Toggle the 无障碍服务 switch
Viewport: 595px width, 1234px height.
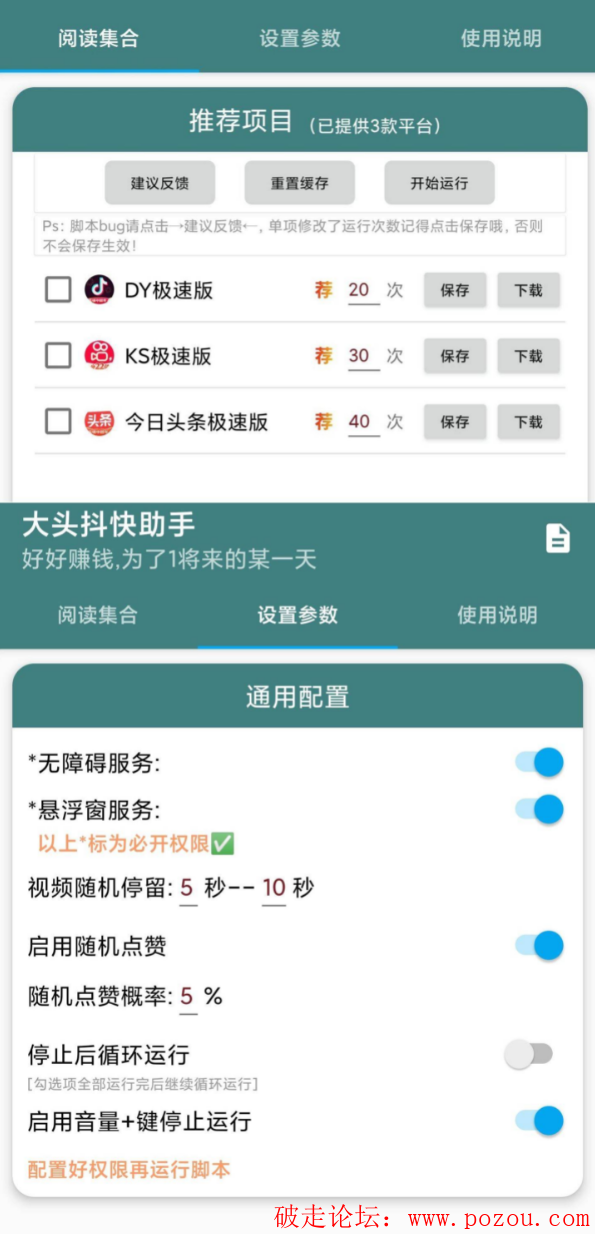[x=539, y=763]
